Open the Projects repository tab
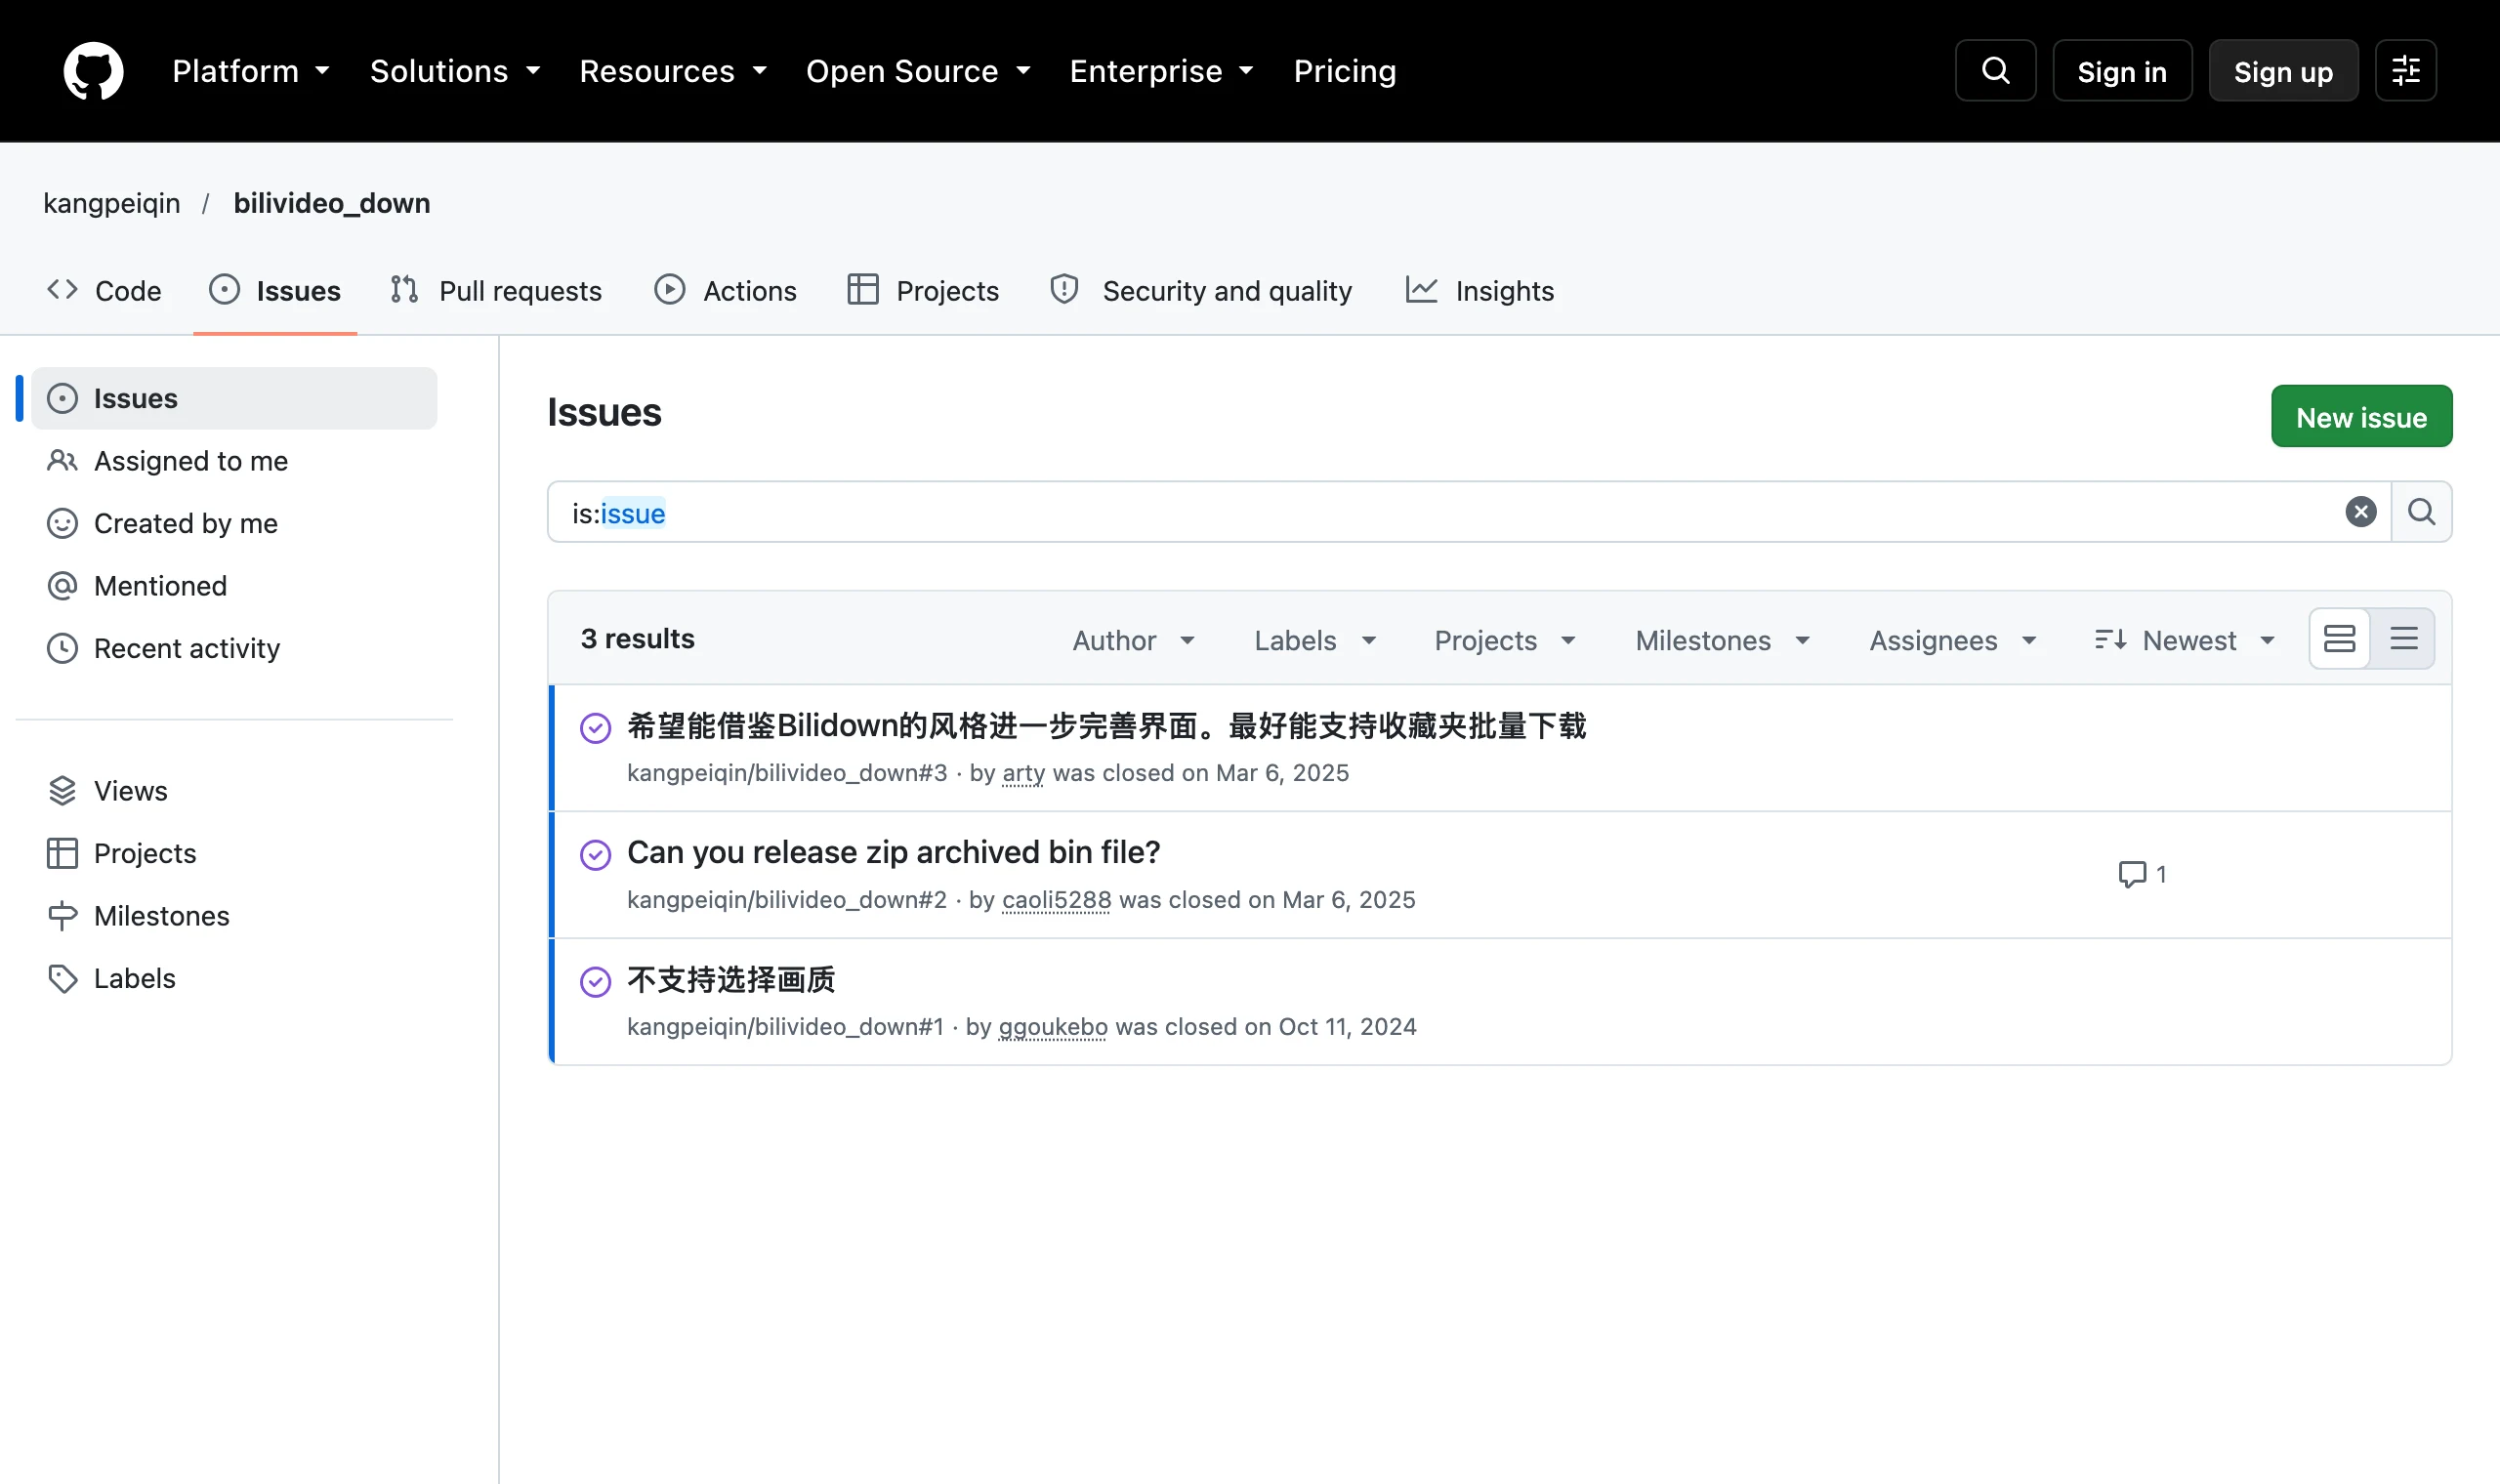This screenshot has height=1484, width=2500. (x=923, y=291)
